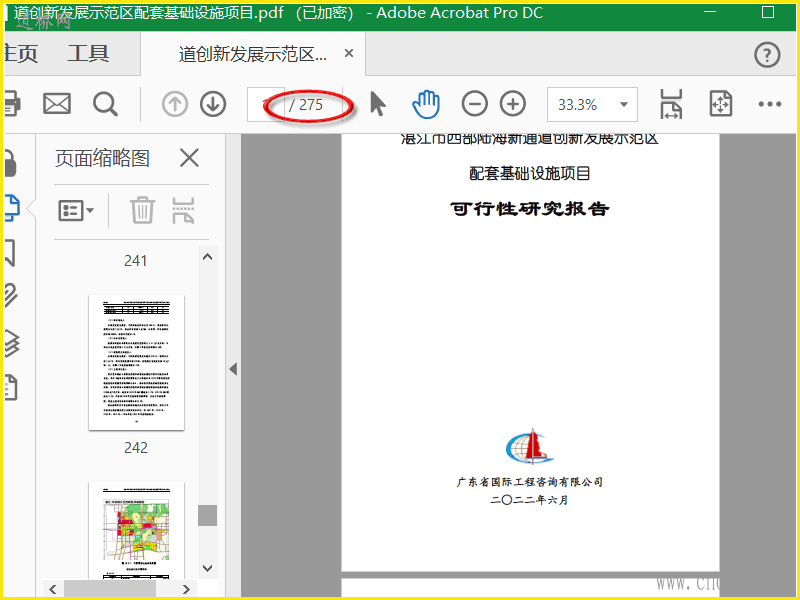Click horizontal scrollbar left arrow
800x600 pixels.
pyautogui.click(x=53, y=589)
